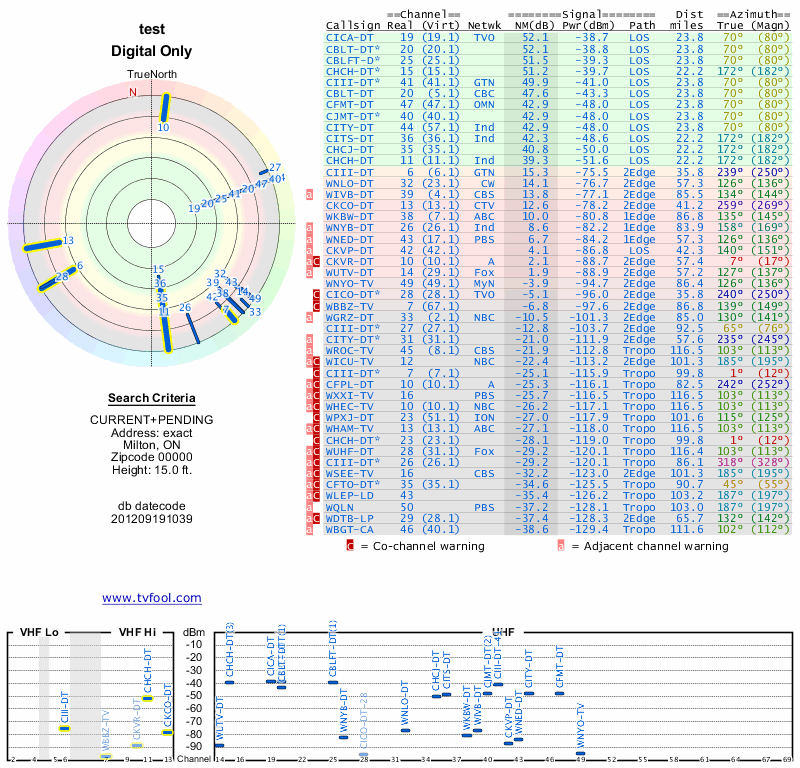
Task: Click co-channel warning icon beside CICO-DT
Action: point(318,296)
